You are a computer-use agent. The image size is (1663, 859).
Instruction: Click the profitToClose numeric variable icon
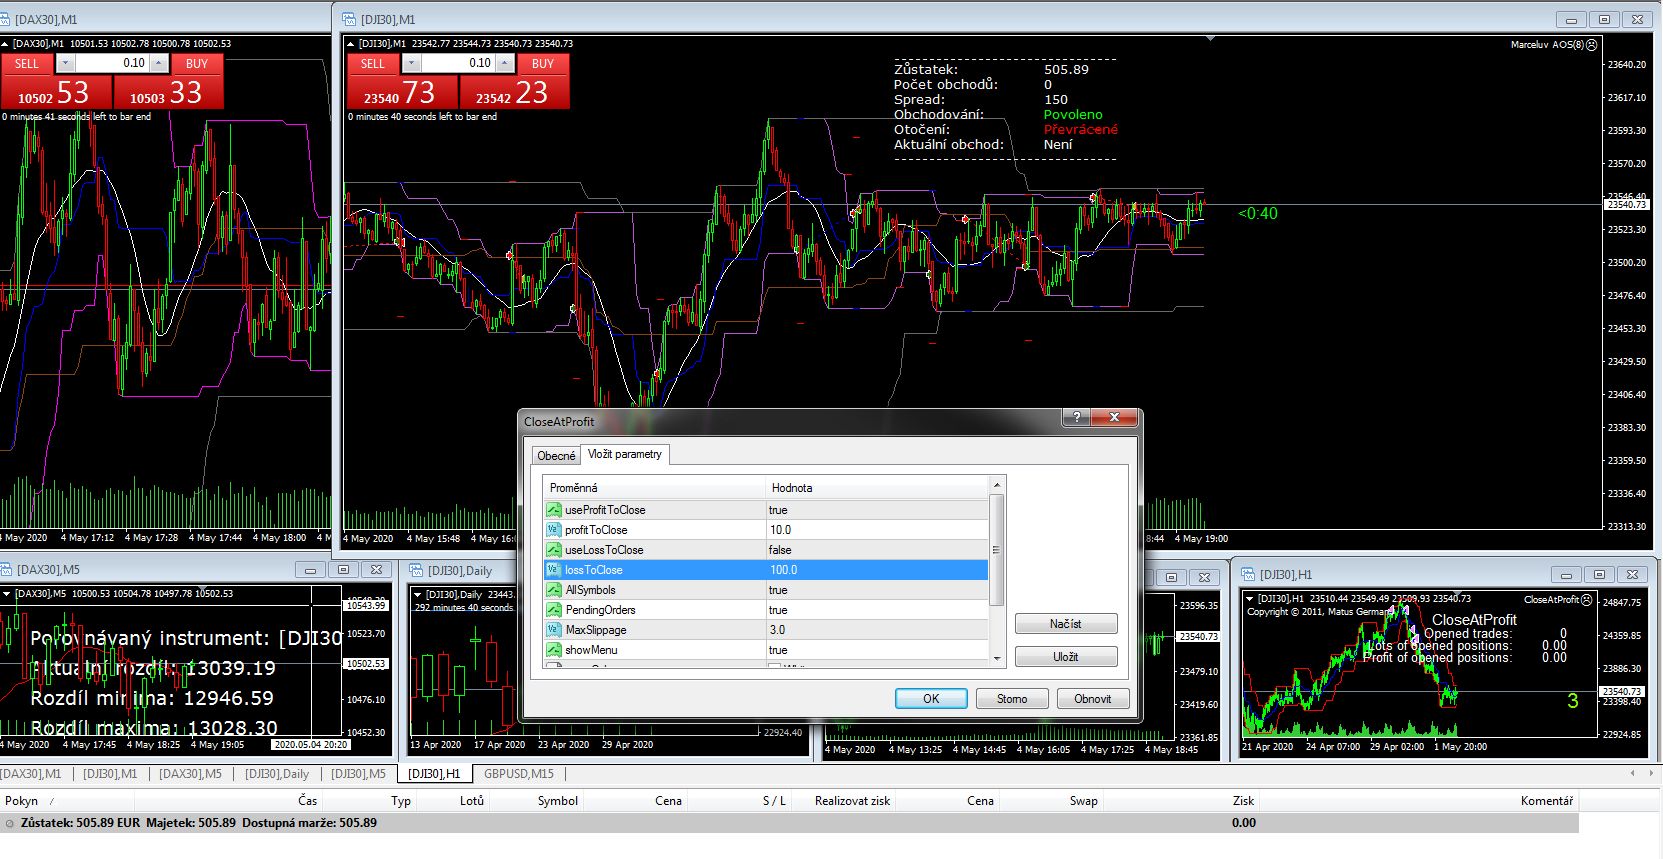tap(553, 530)
